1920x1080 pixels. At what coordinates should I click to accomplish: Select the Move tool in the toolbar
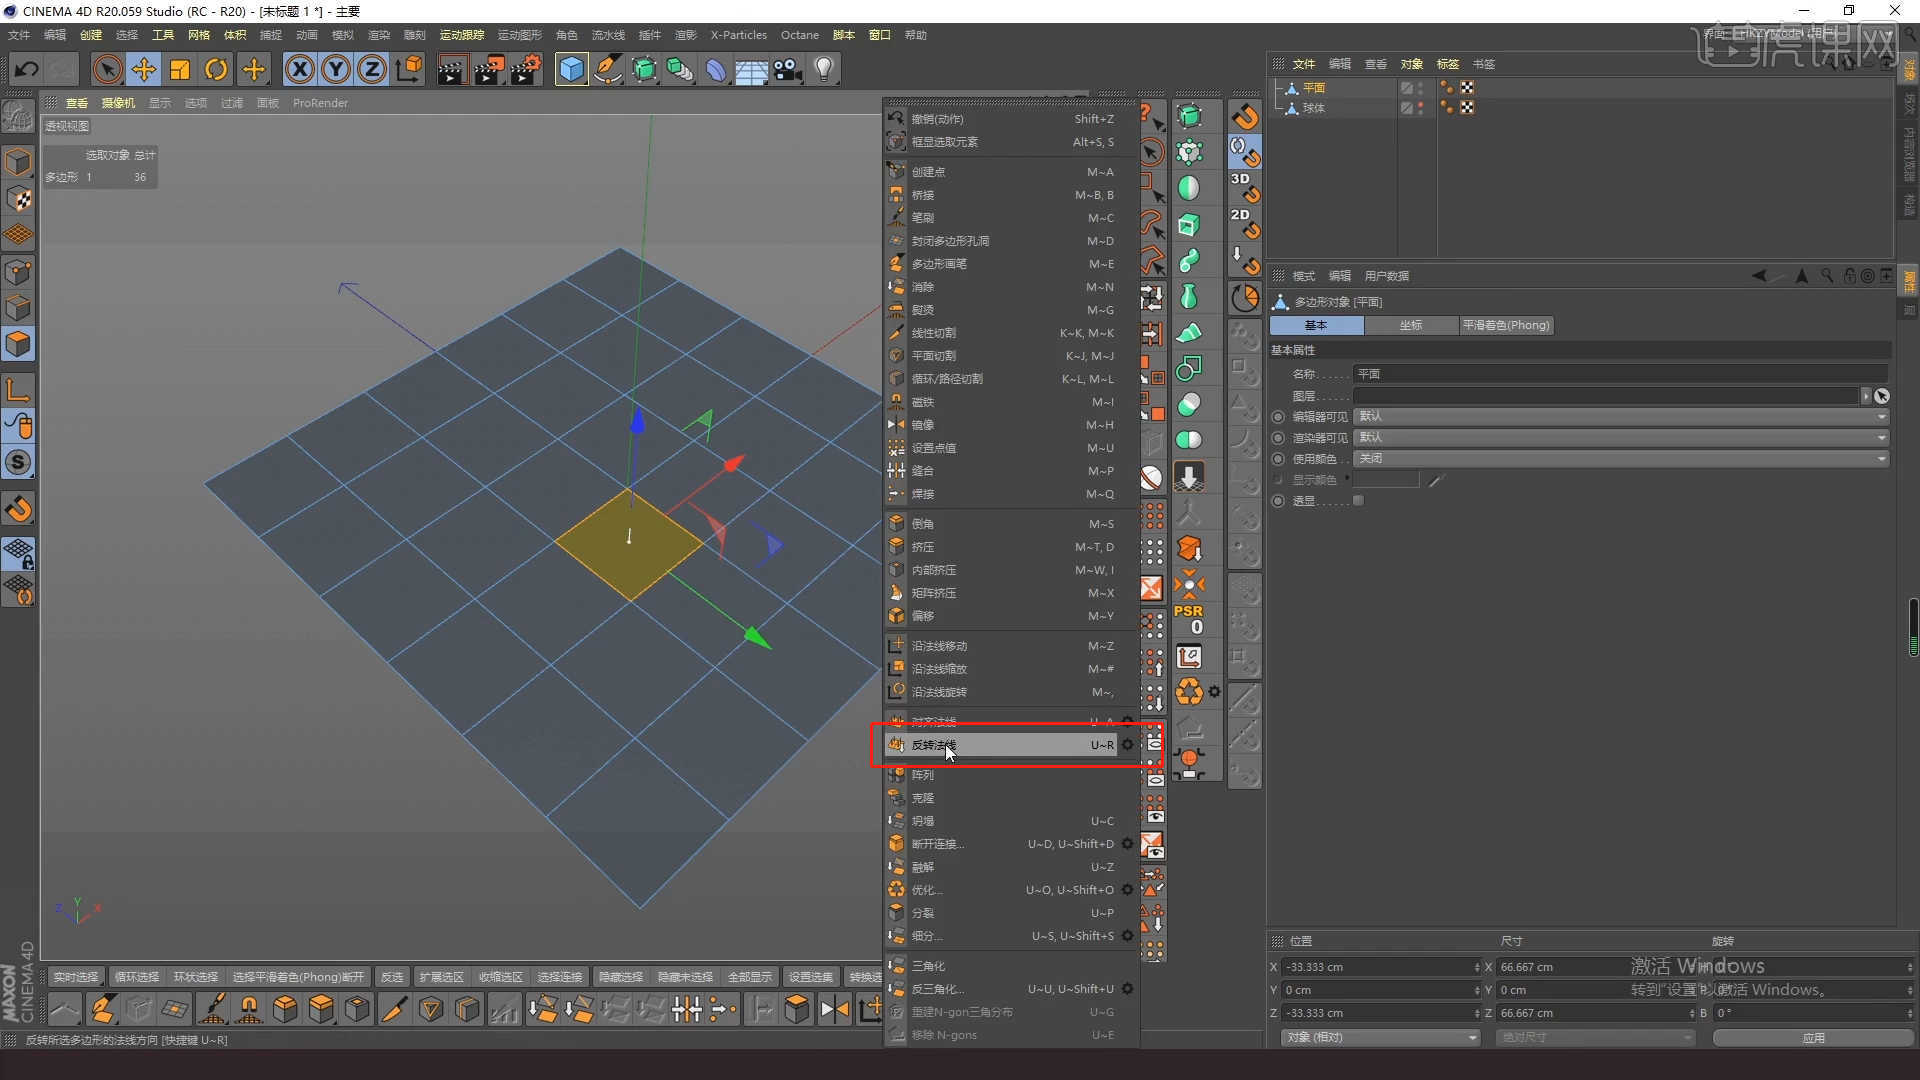(x=143, y=69)
